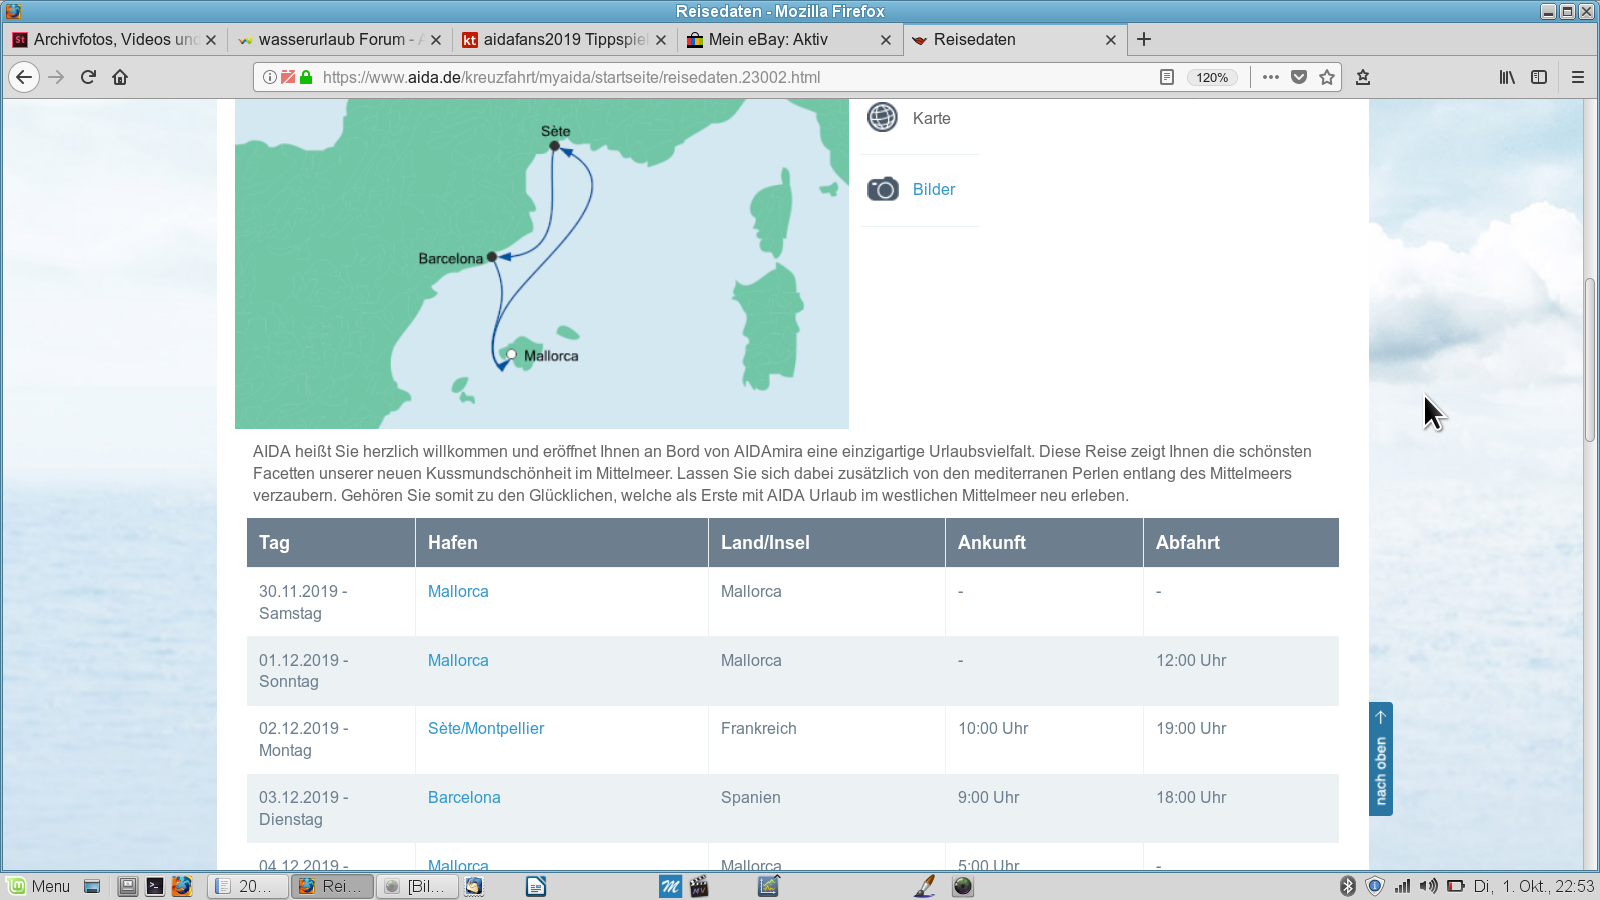The image size is (1600, 900).
Task: Reset the 120% zoom level
Action: click(x=1212, y=77)
